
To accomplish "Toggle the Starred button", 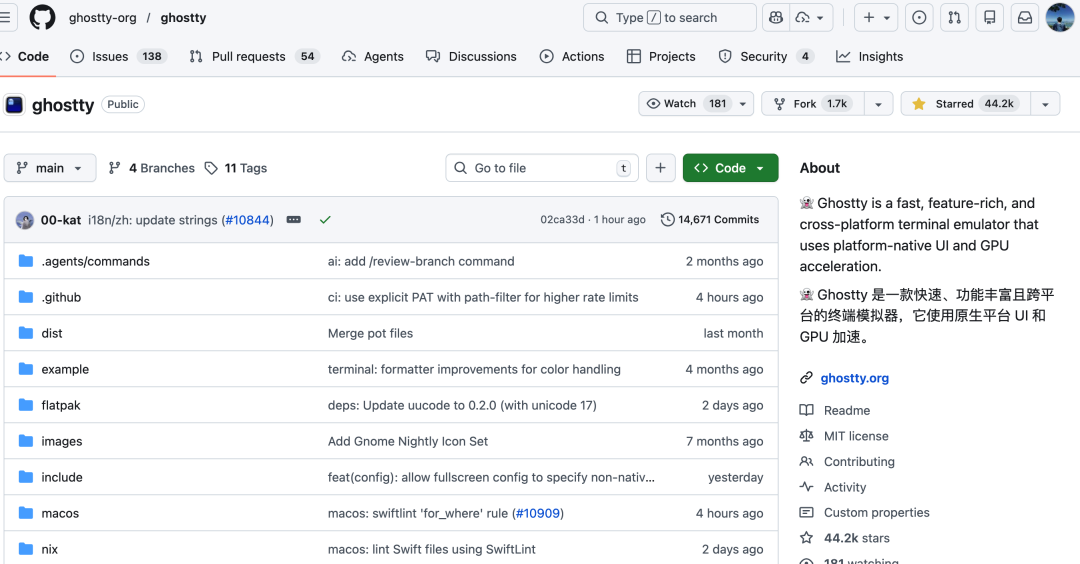I will [966, 104].
